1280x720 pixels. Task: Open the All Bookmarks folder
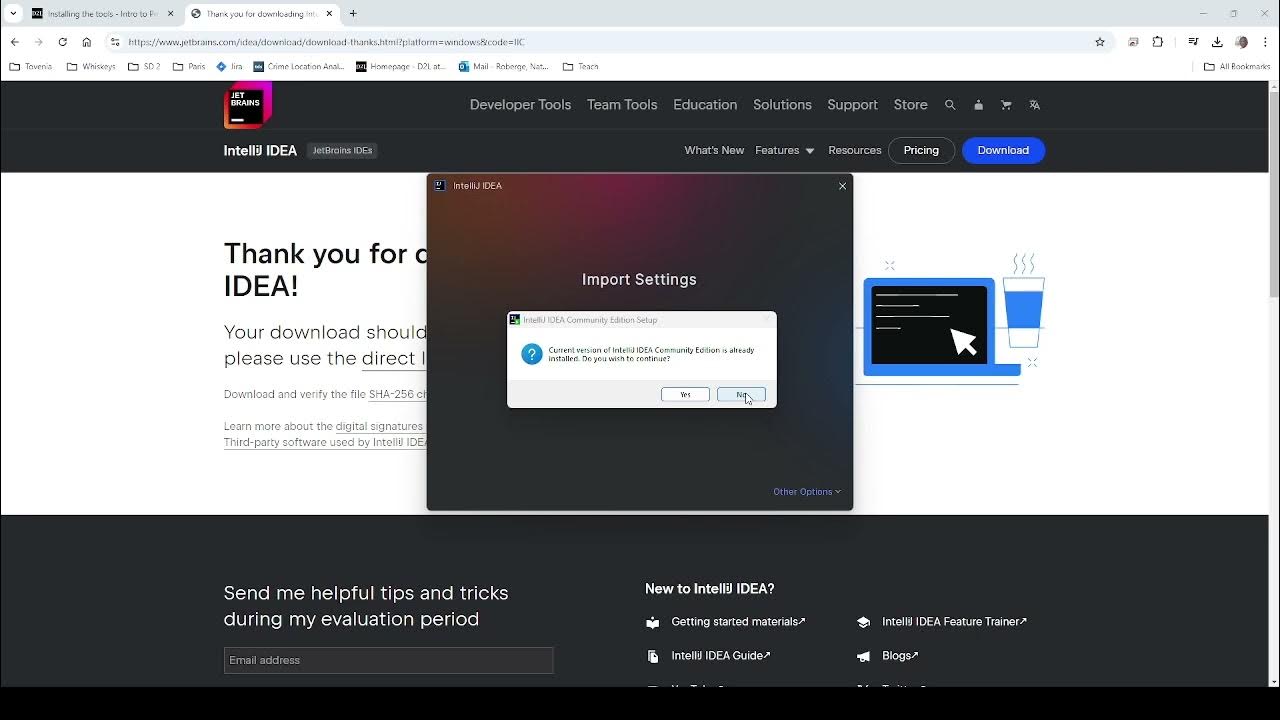(1237, 67)
